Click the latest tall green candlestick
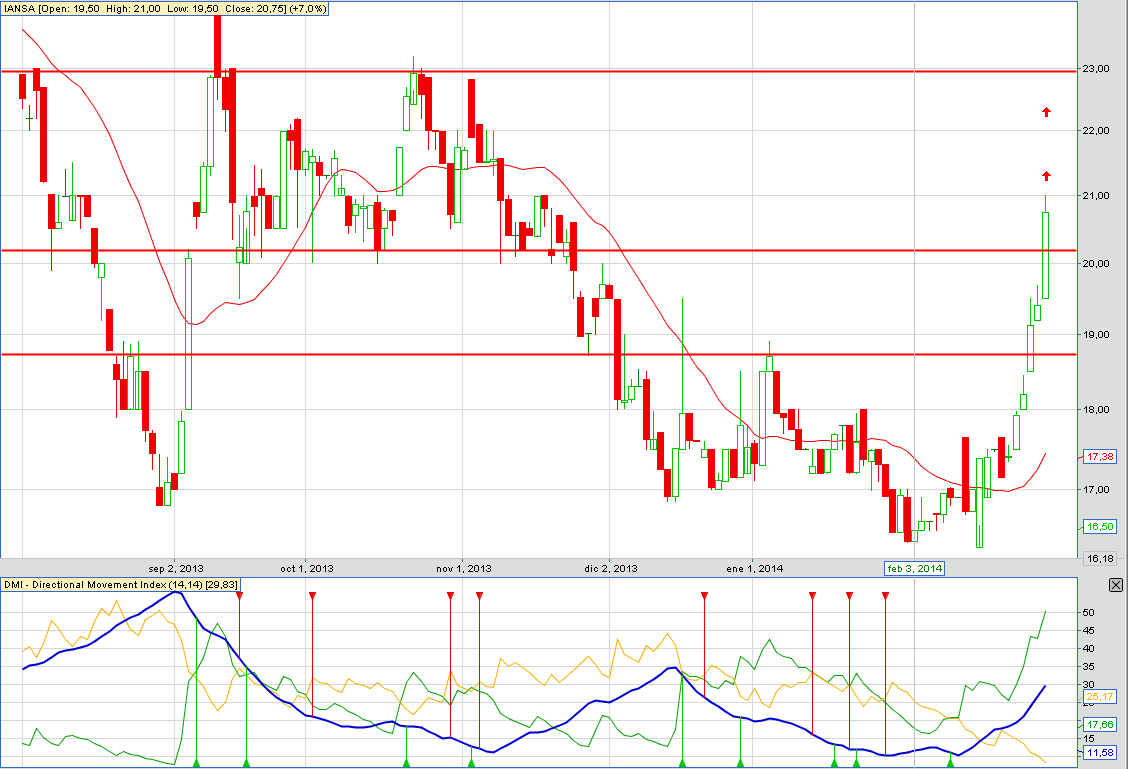Screen dimensions: 1128x769 1046,255
